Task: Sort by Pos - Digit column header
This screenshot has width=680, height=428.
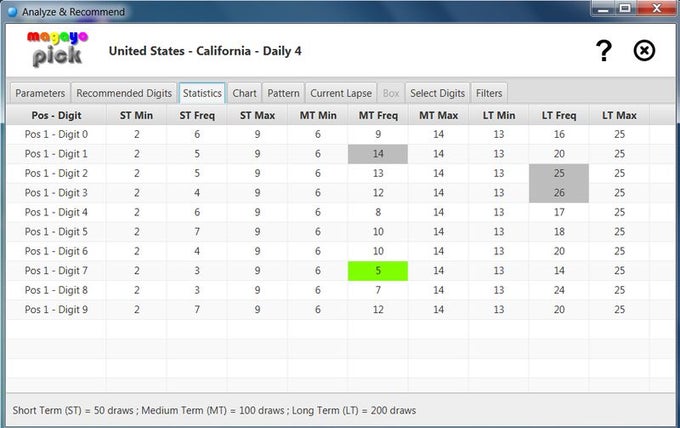Action: coord(56,115)
